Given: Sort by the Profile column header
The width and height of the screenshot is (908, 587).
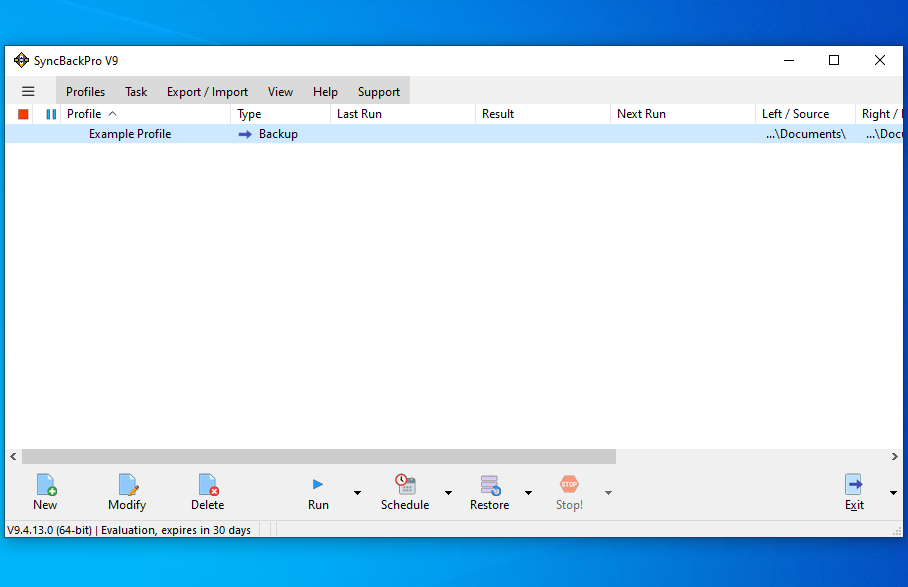Looking at the screenshot, I should coord(145,114).
